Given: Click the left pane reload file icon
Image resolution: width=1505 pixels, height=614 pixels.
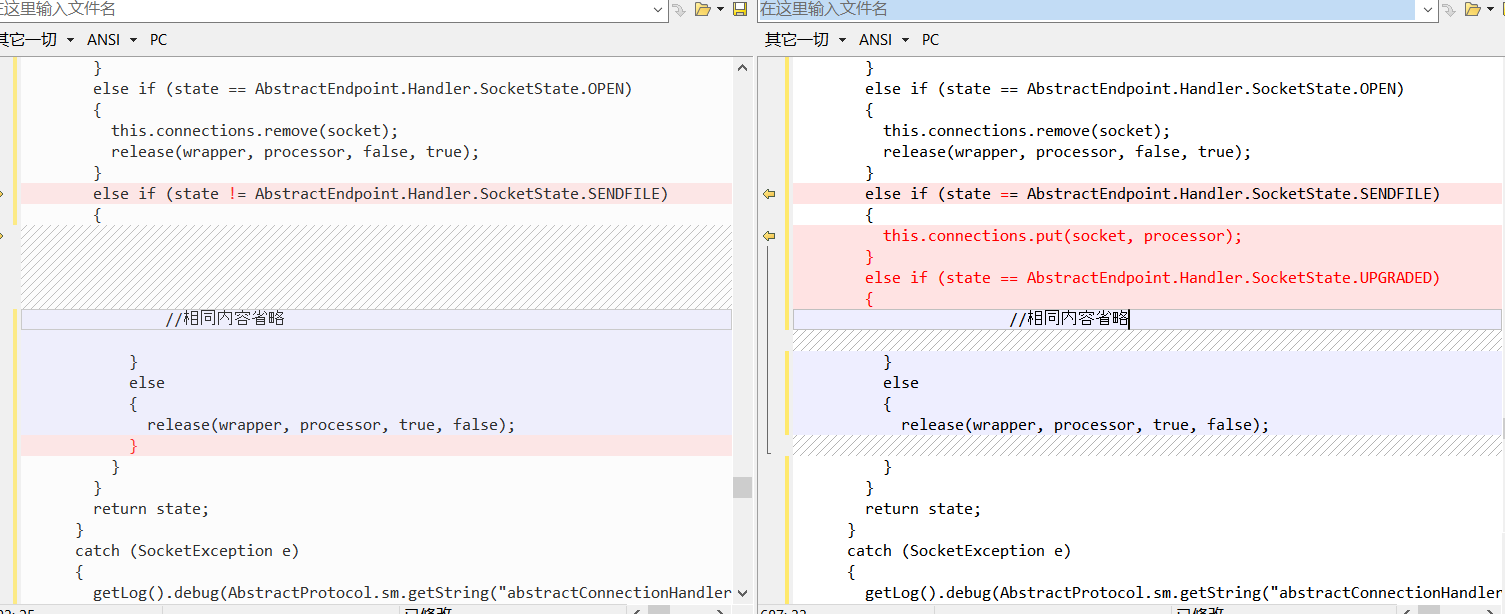Looking at the screenshot, I should coord(679,9).
